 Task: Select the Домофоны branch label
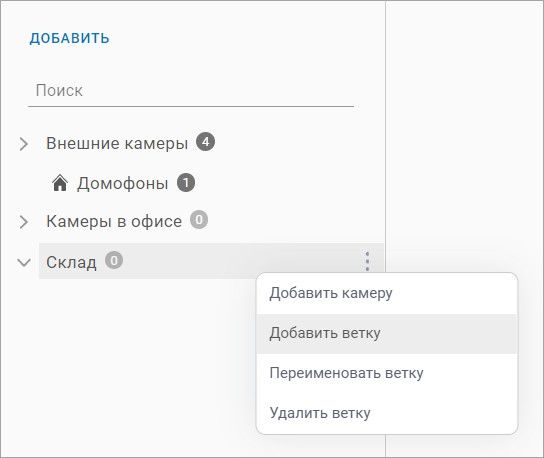pos(122,184)
